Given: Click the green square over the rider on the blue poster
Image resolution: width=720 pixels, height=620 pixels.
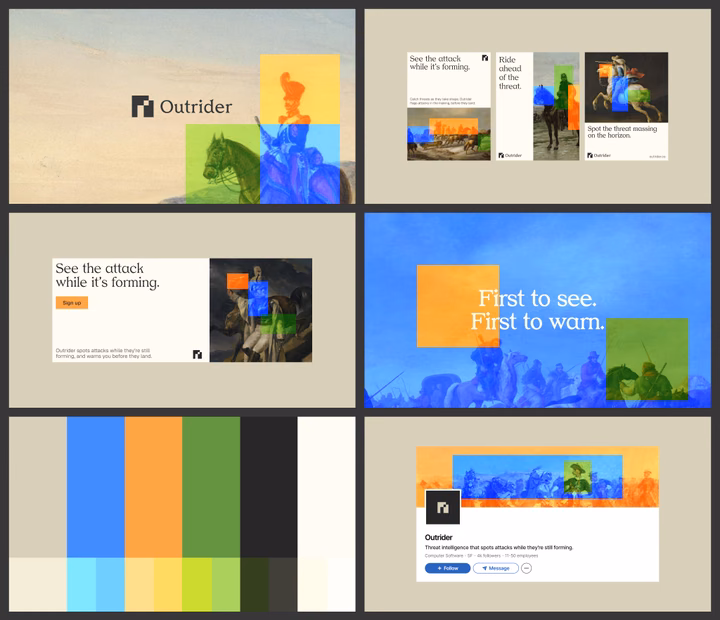Looking at the screenshot, I should click(x=647, y=359).
